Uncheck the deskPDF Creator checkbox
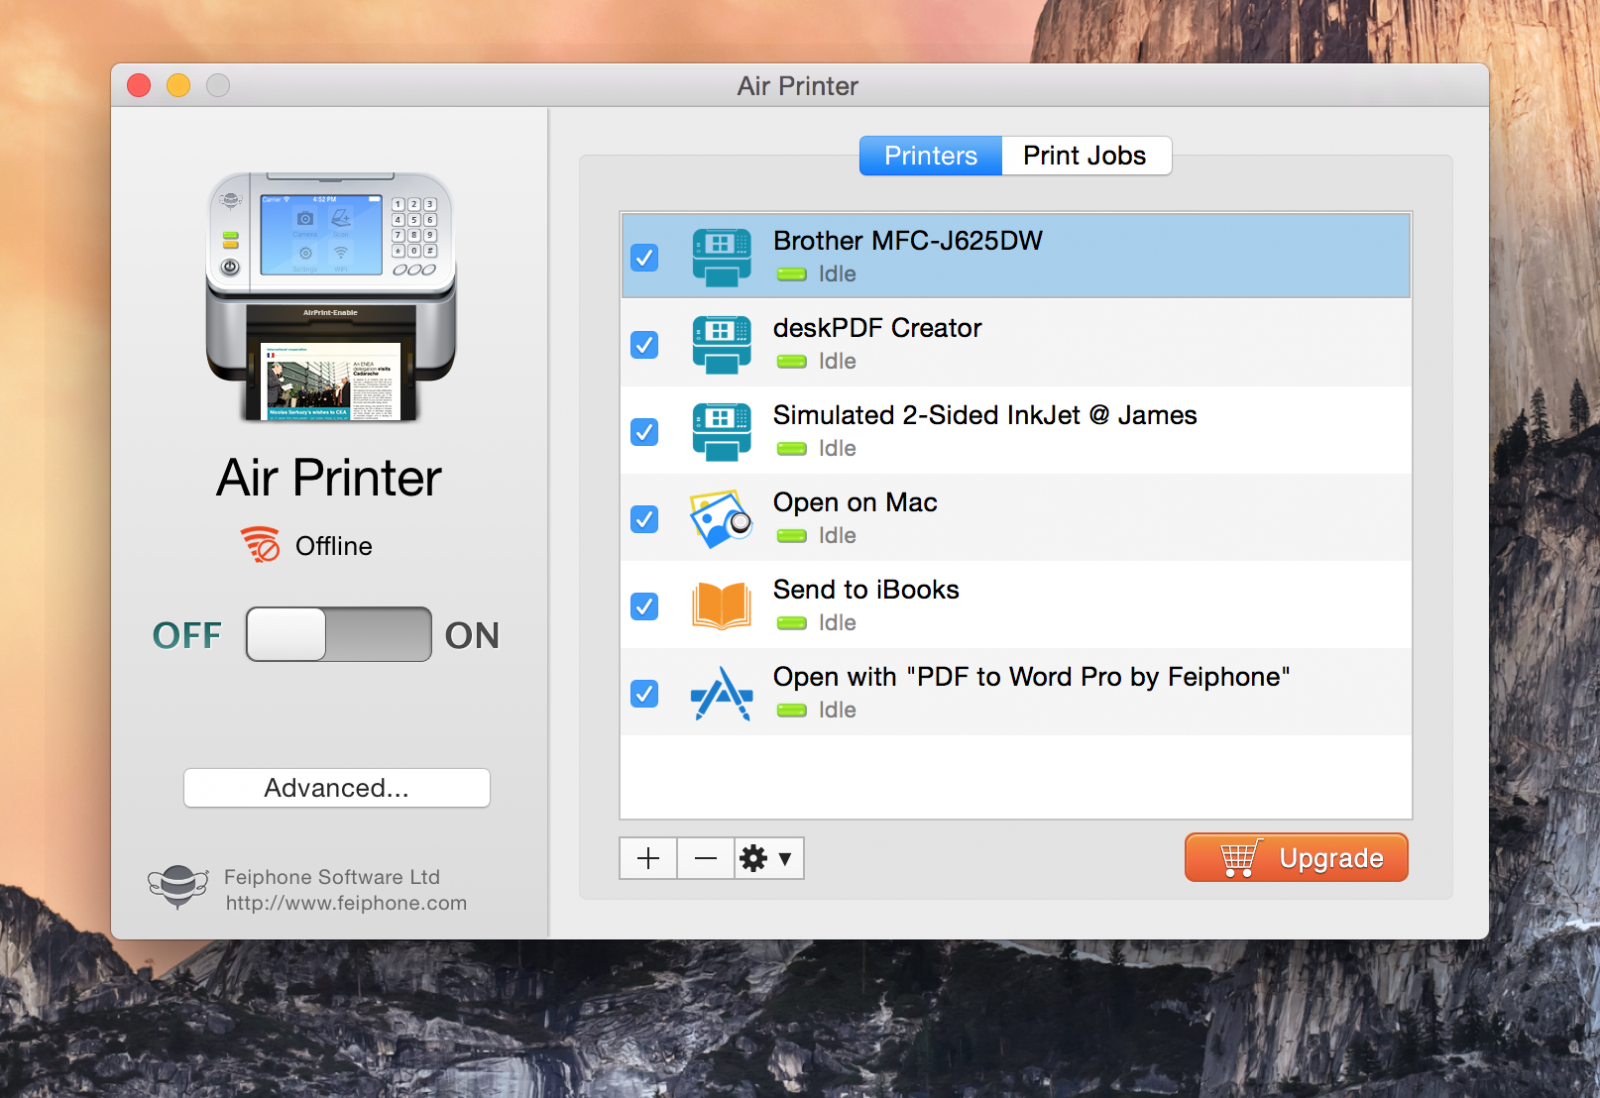The height and width of the screenshot is (1098, 1600). point(645,344)
